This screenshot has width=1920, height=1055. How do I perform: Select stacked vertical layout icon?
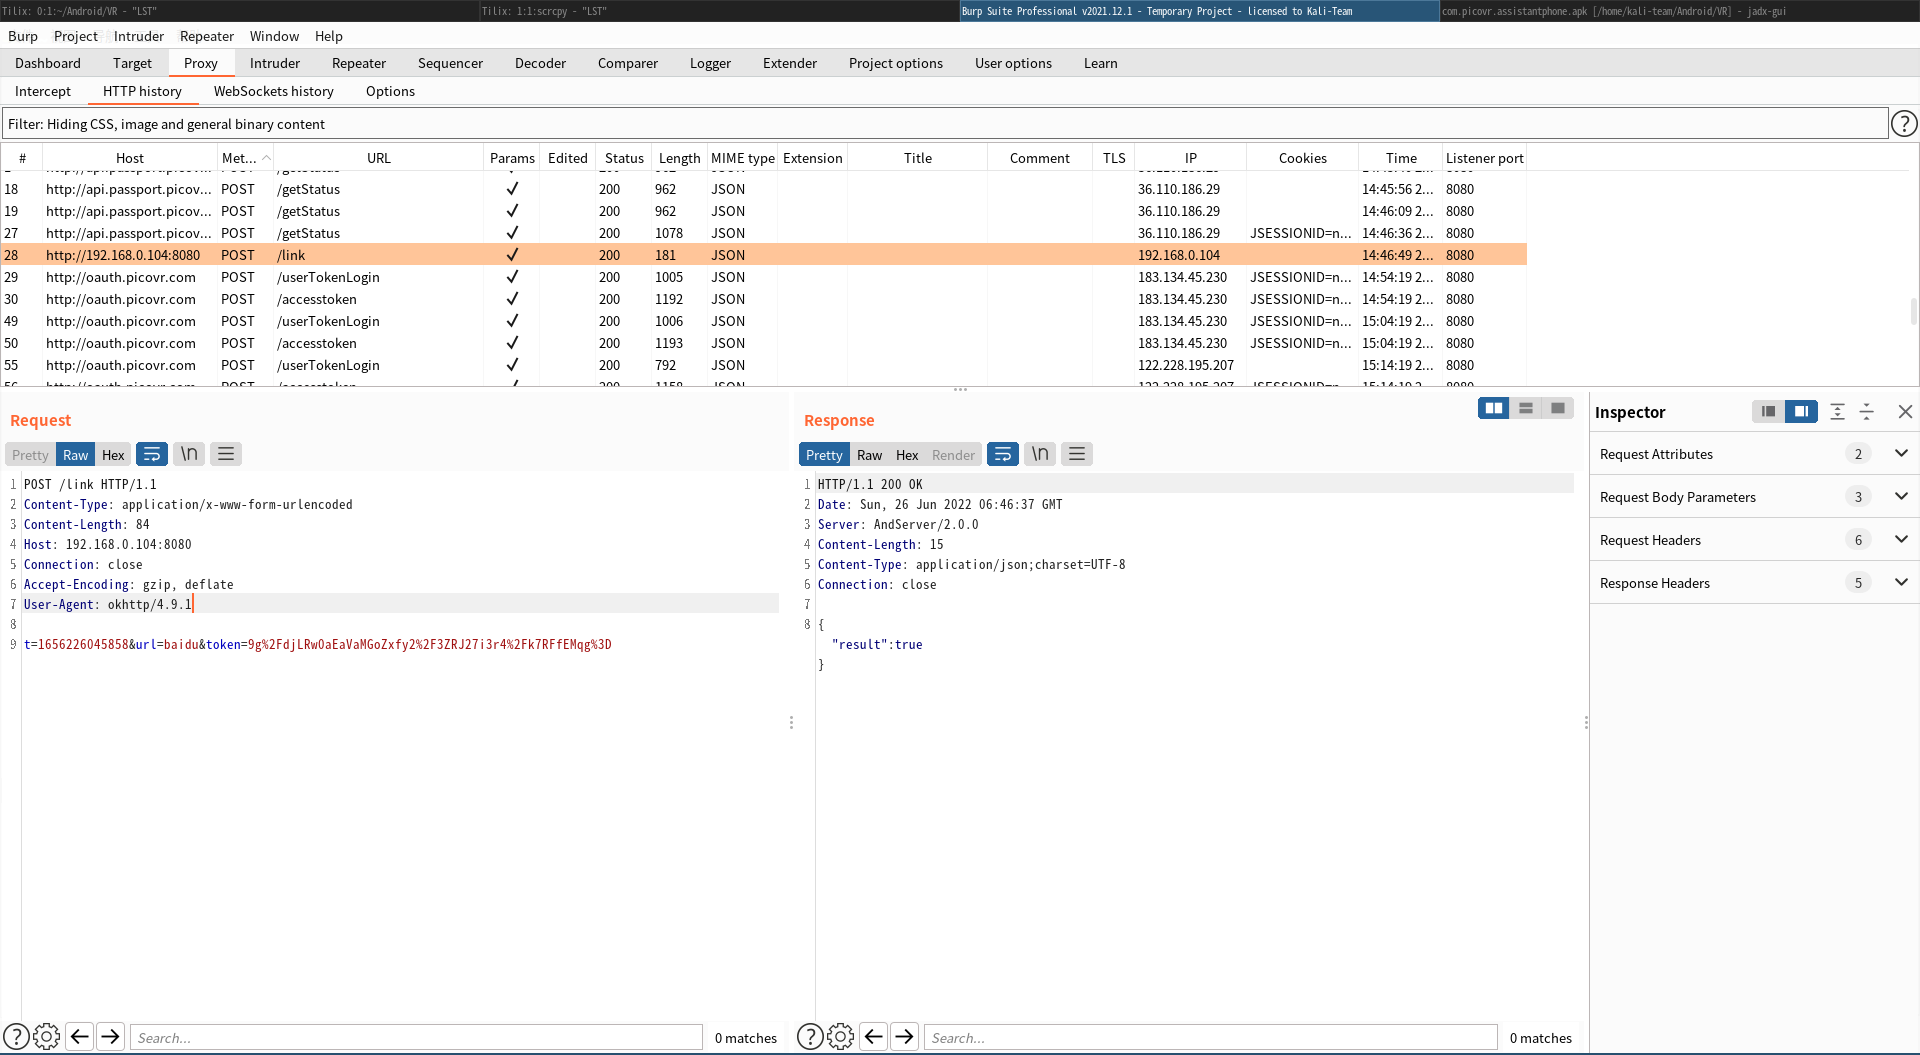[x=1526, y=408]
